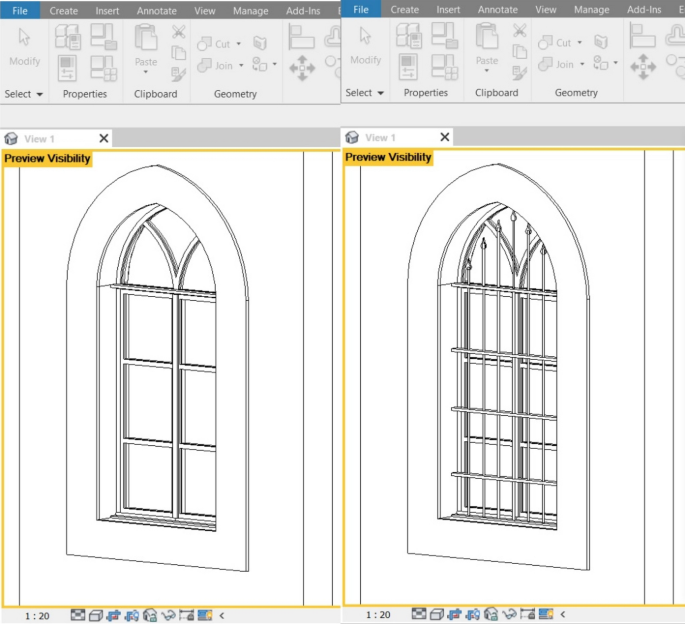Expand the Select dropdown in left window
685x624 pixels.
(25, 94)
